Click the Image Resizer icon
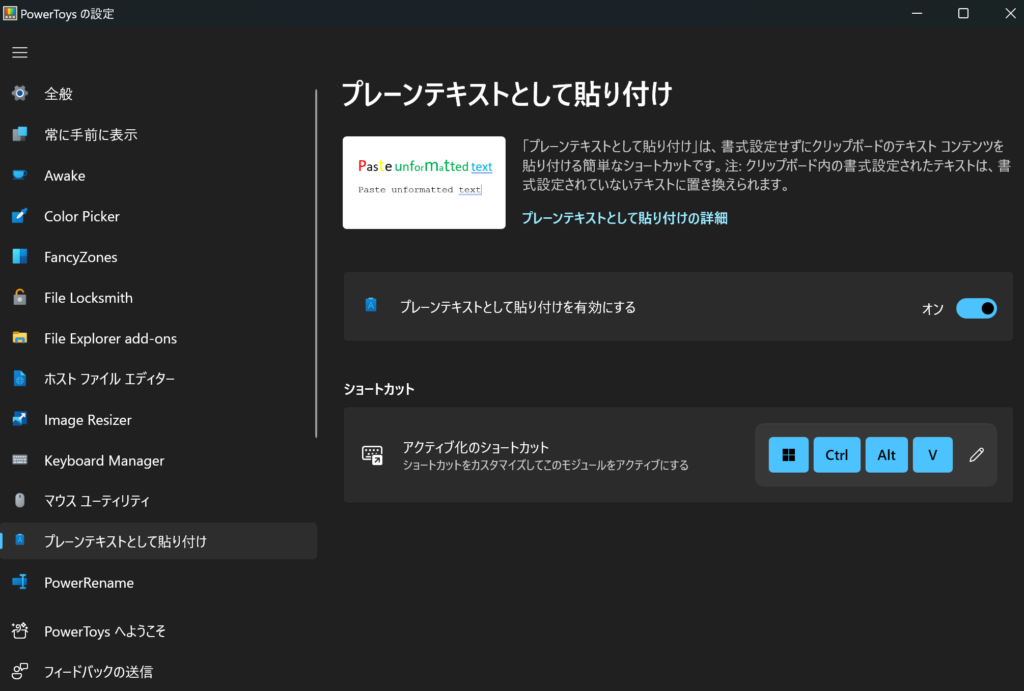The width and height of the screenshot is (1024, 691). coord(20,419)
